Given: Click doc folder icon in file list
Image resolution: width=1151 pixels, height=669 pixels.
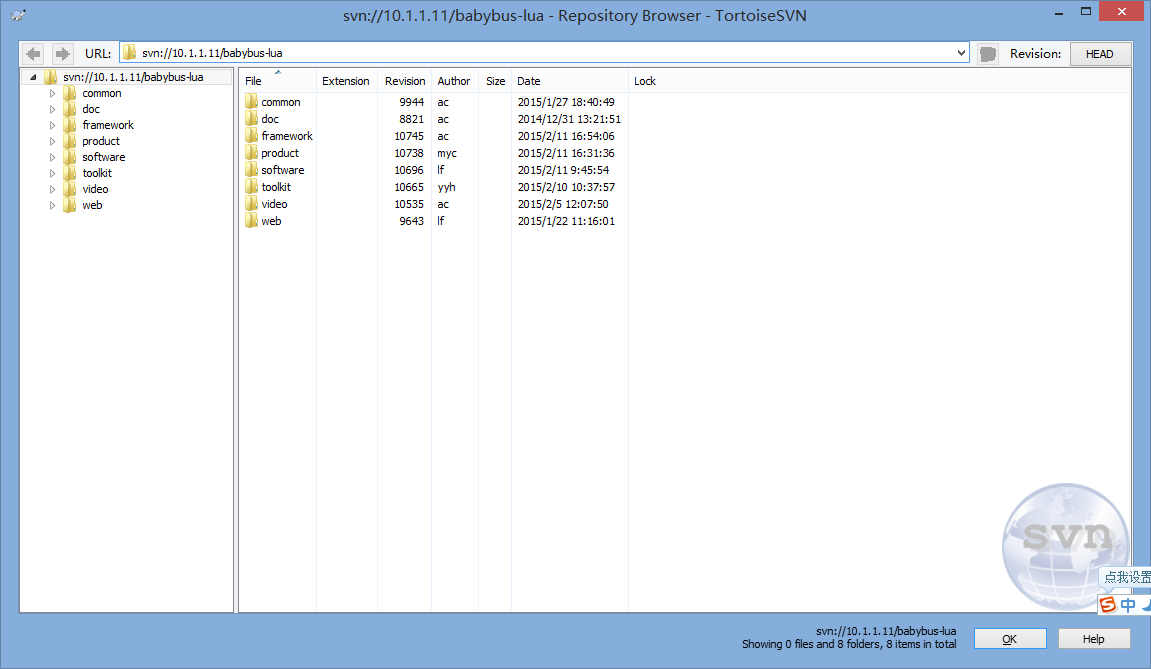Looking at the screenshot, I should pos(252,118).
